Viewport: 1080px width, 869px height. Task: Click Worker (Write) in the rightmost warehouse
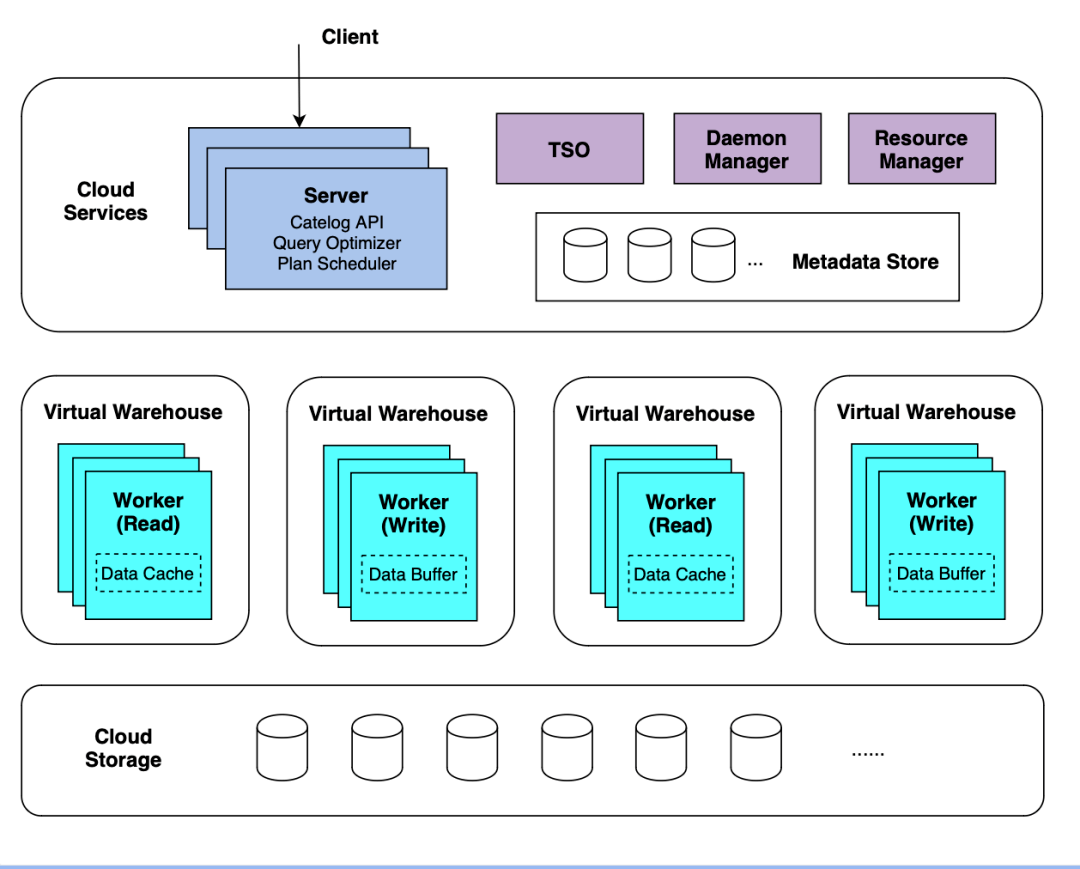[942, 512]
